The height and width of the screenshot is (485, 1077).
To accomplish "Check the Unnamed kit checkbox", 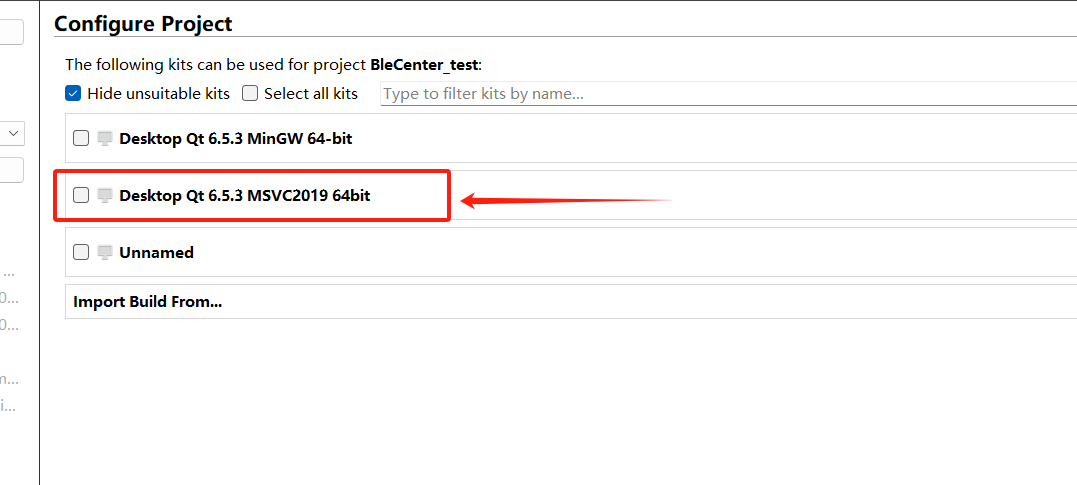I will (81, 252).
